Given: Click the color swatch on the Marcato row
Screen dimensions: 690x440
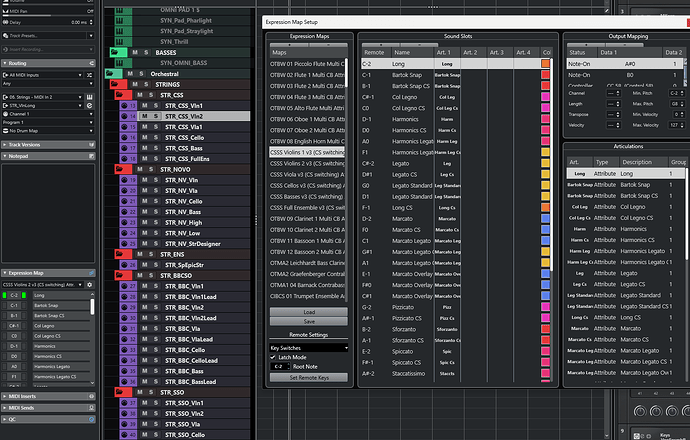Looking at the screenshot, I should click(x=545, y=219).
